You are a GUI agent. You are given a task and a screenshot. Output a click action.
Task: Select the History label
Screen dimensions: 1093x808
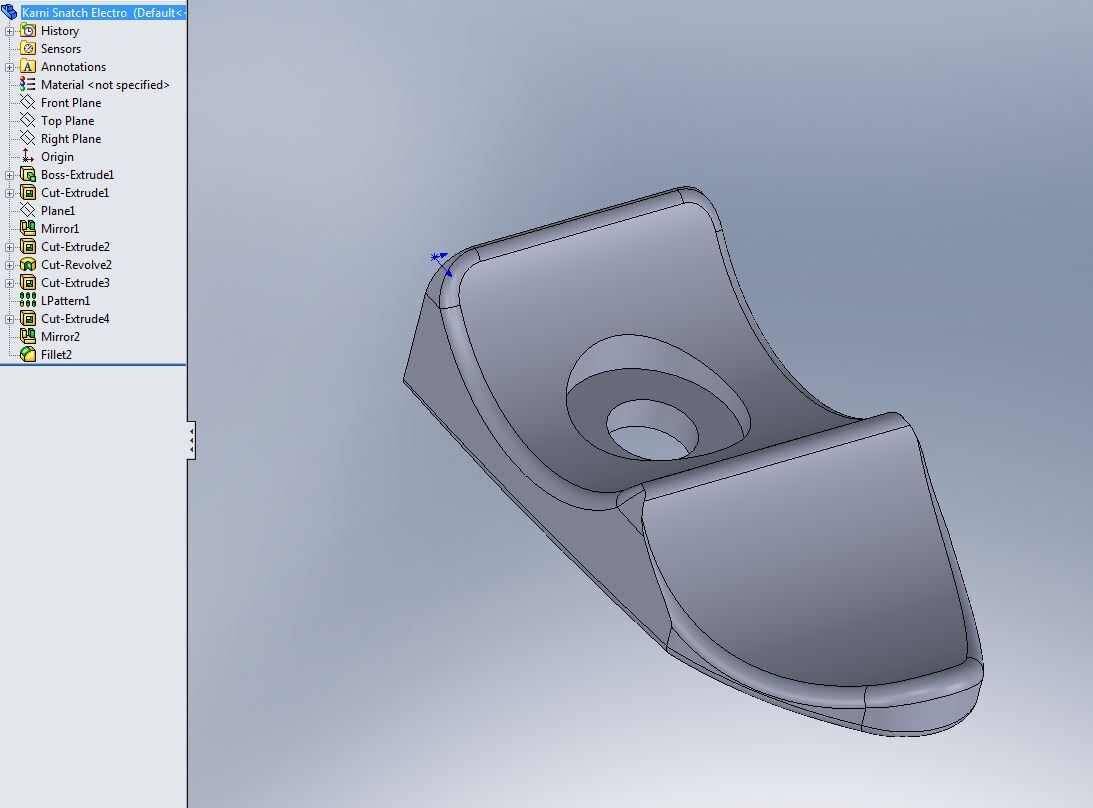[x=60, y=31]
